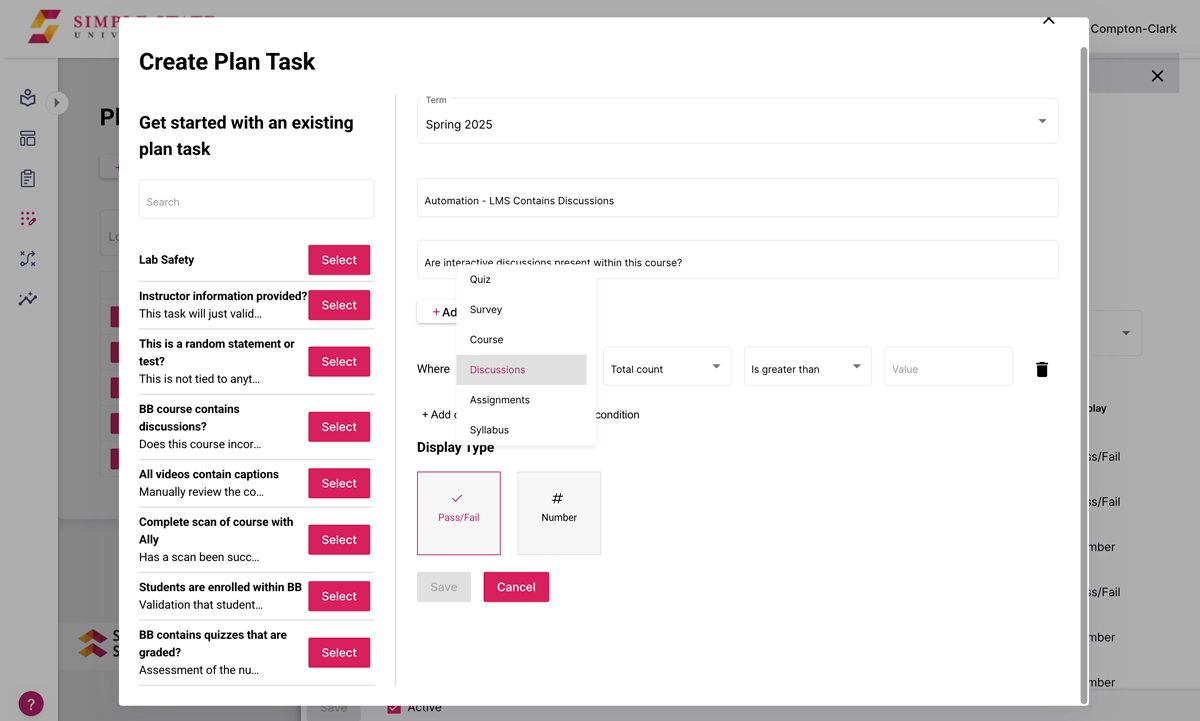Click the analytics trend-line icon in sidebar
1200x721 pixels.
pos(27,298)
